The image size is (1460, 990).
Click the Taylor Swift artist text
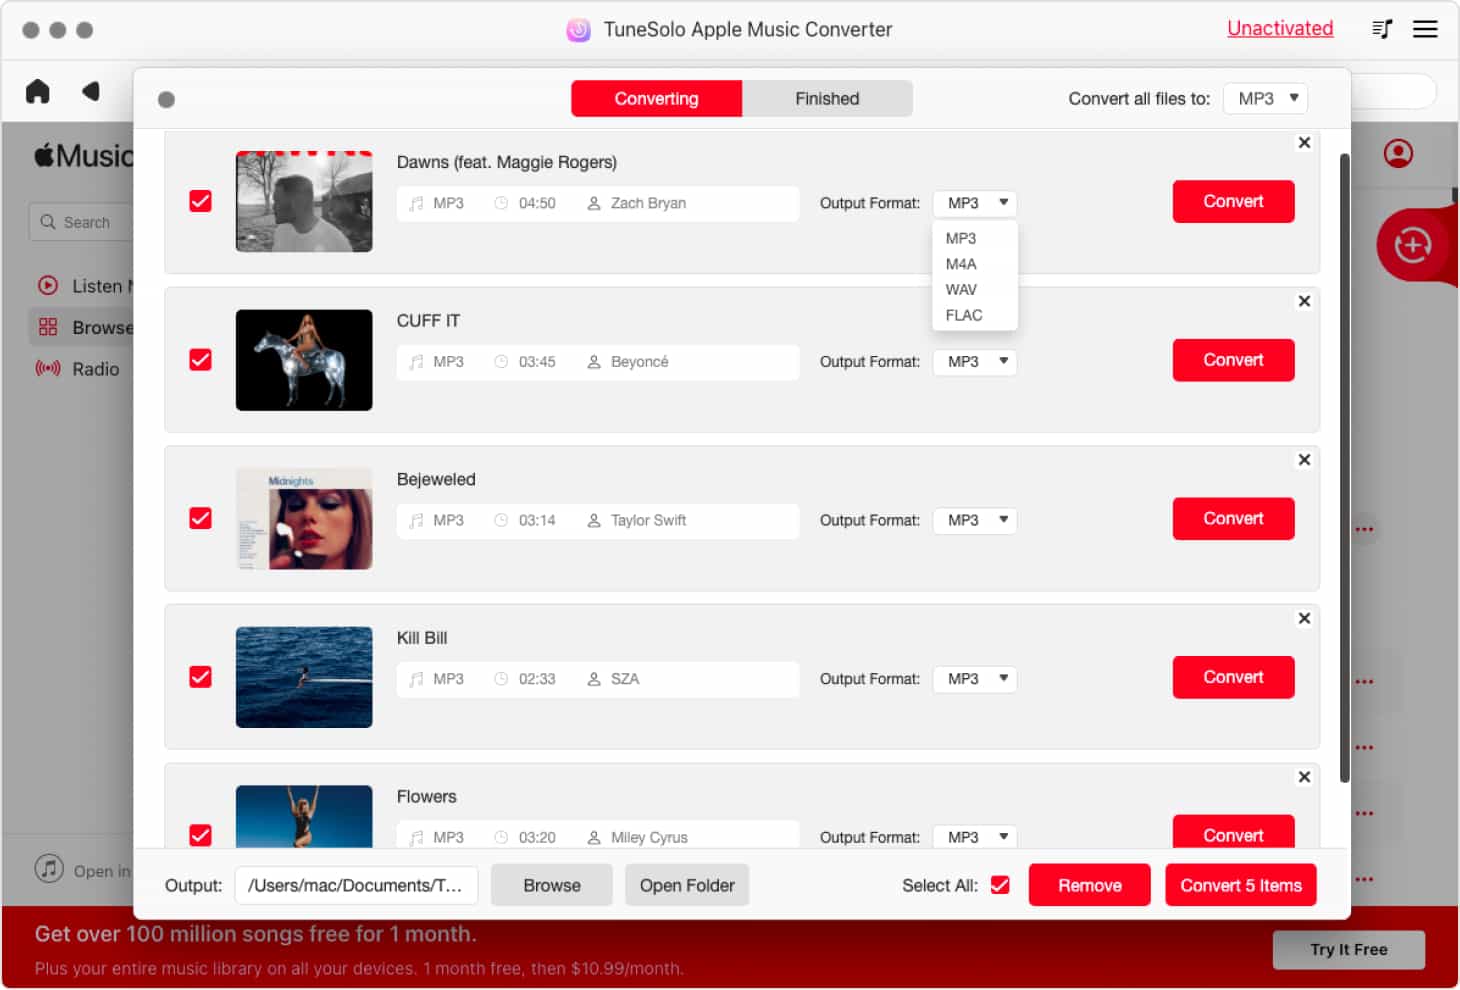648,520
